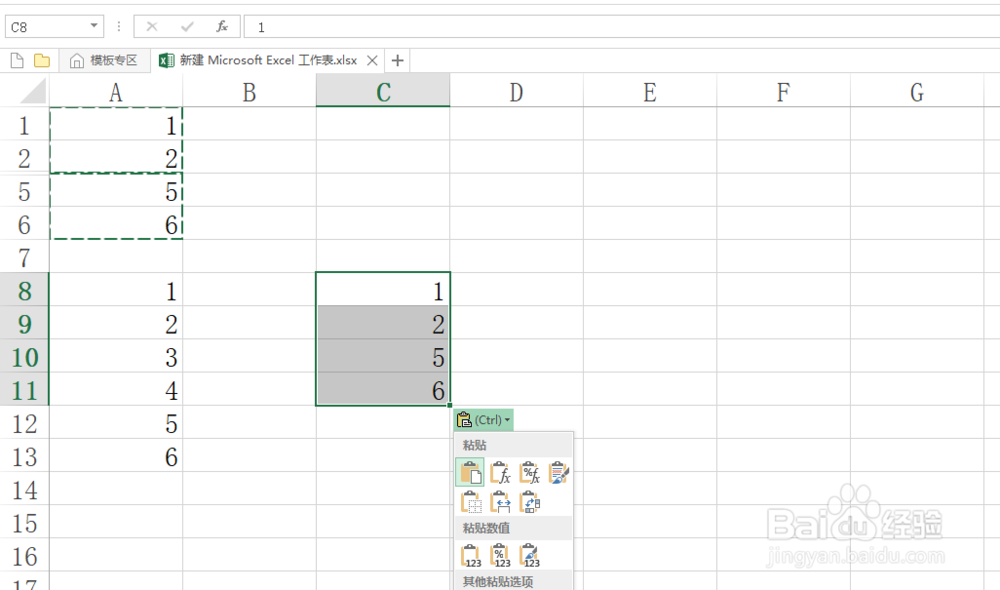The image size is (1000, 590).
Task: Choose Keep Source Column Widths paste option
Action: tap(501, 503)
